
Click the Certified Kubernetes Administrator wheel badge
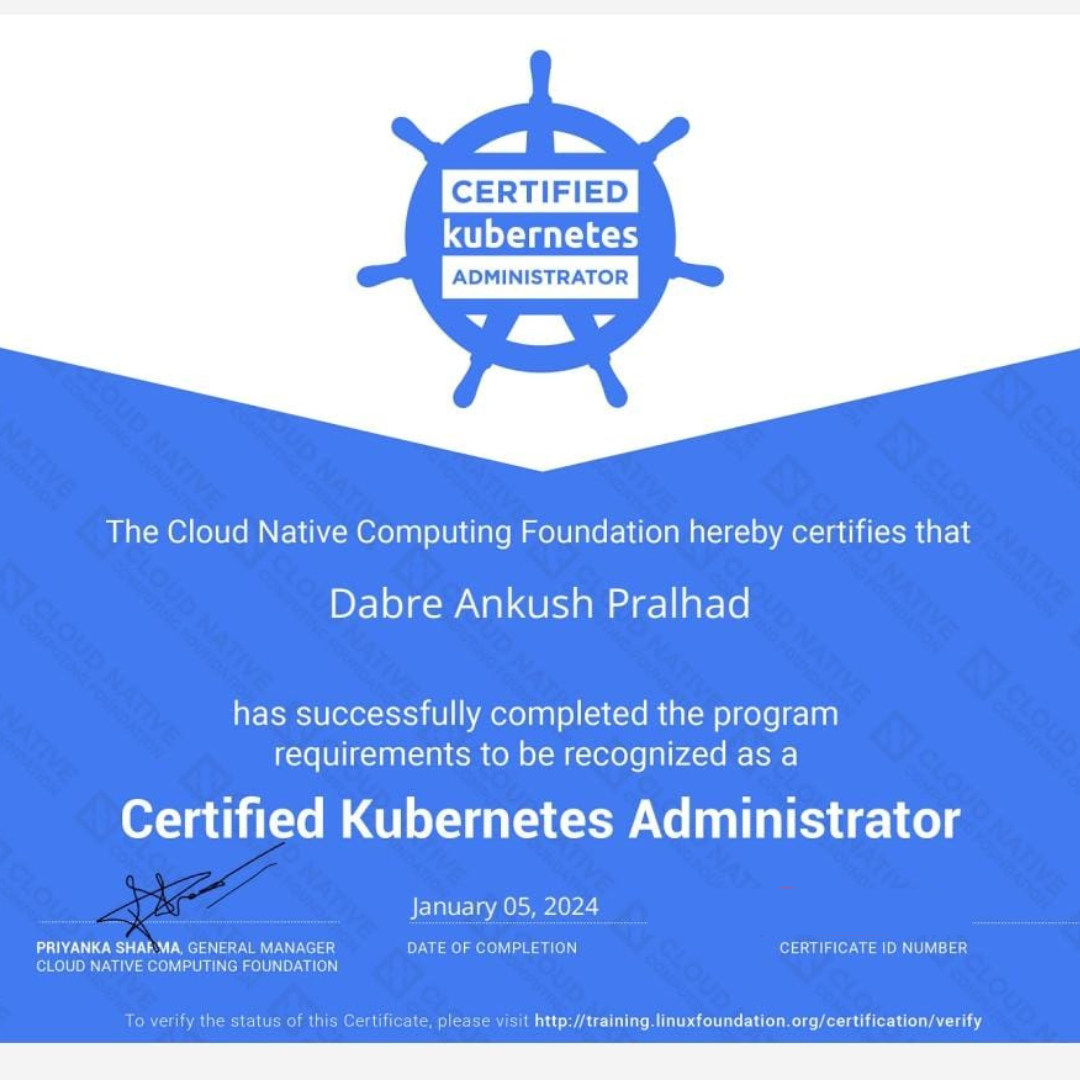click(x=540, y=229)
